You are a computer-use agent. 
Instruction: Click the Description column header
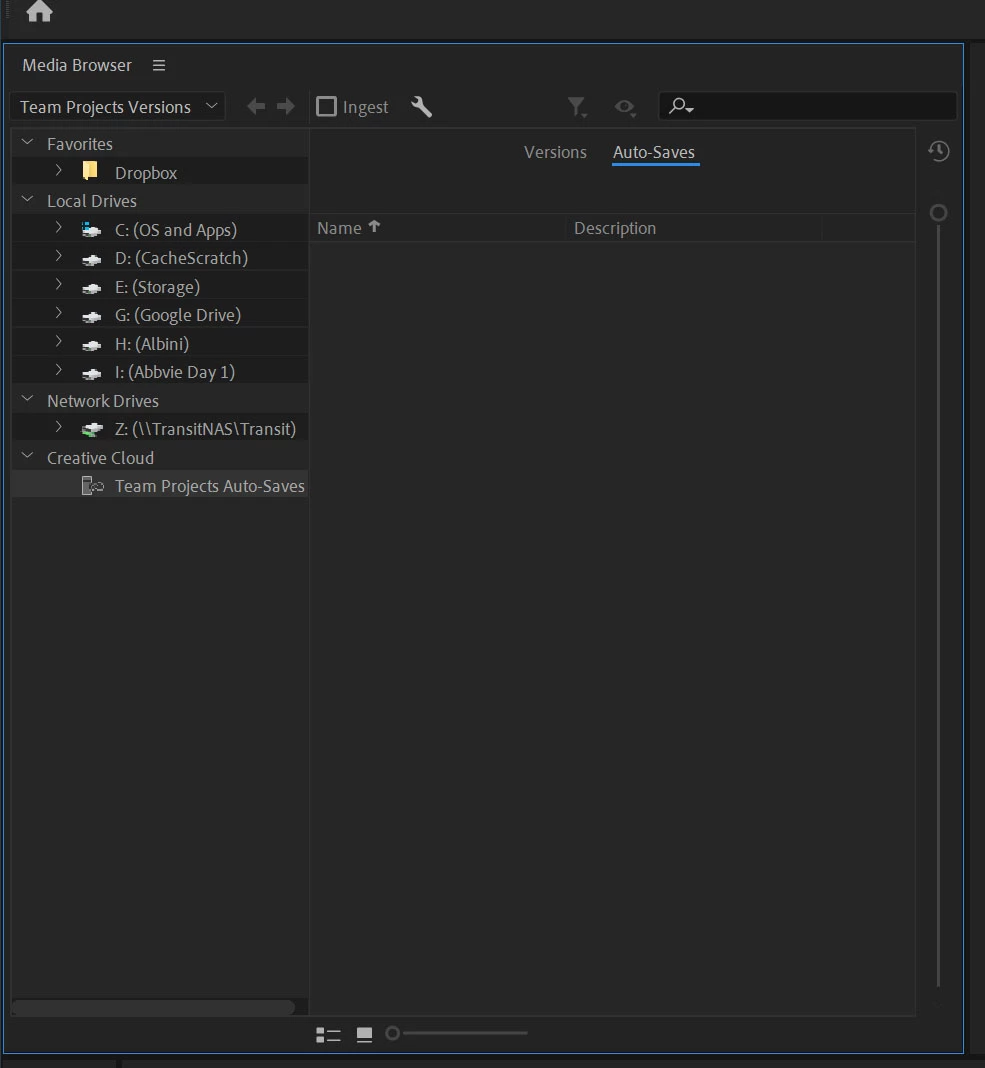point(615,228)
